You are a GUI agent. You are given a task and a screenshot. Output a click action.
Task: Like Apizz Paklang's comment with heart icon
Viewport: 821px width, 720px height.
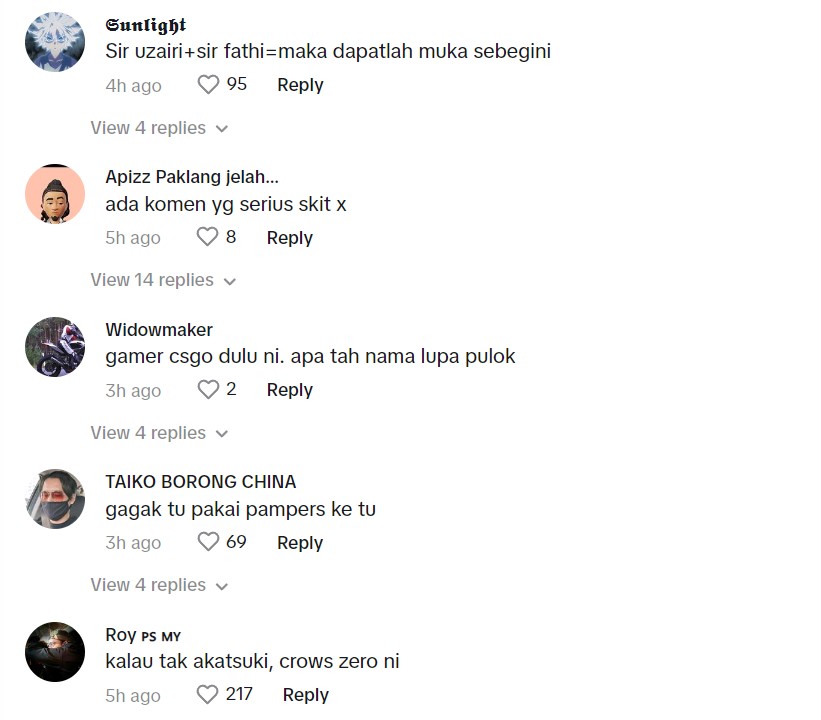[207, 237]
